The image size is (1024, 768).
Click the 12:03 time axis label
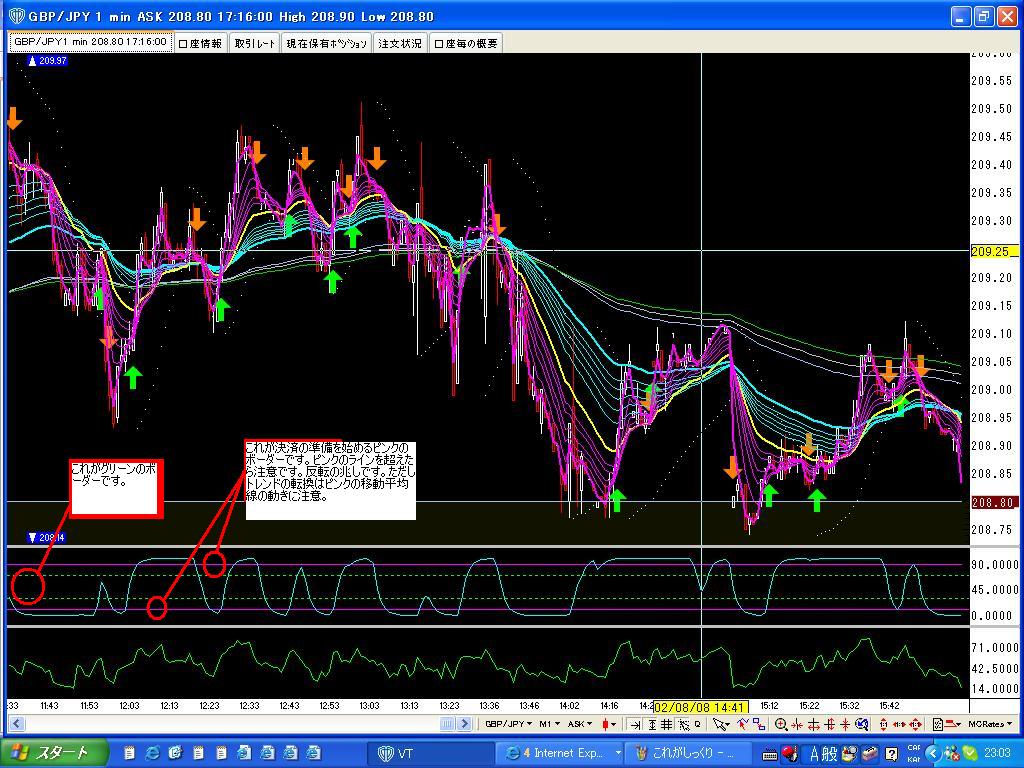tap(129, 706)
